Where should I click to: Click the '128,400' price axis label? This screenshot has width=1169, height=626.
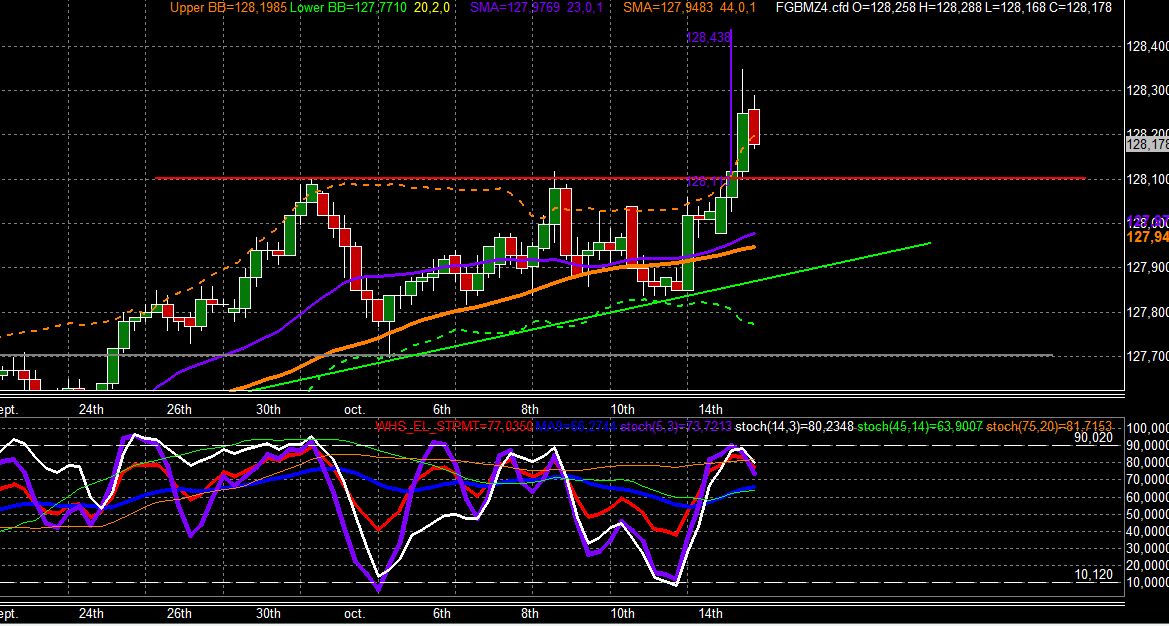coord(1147,46)
